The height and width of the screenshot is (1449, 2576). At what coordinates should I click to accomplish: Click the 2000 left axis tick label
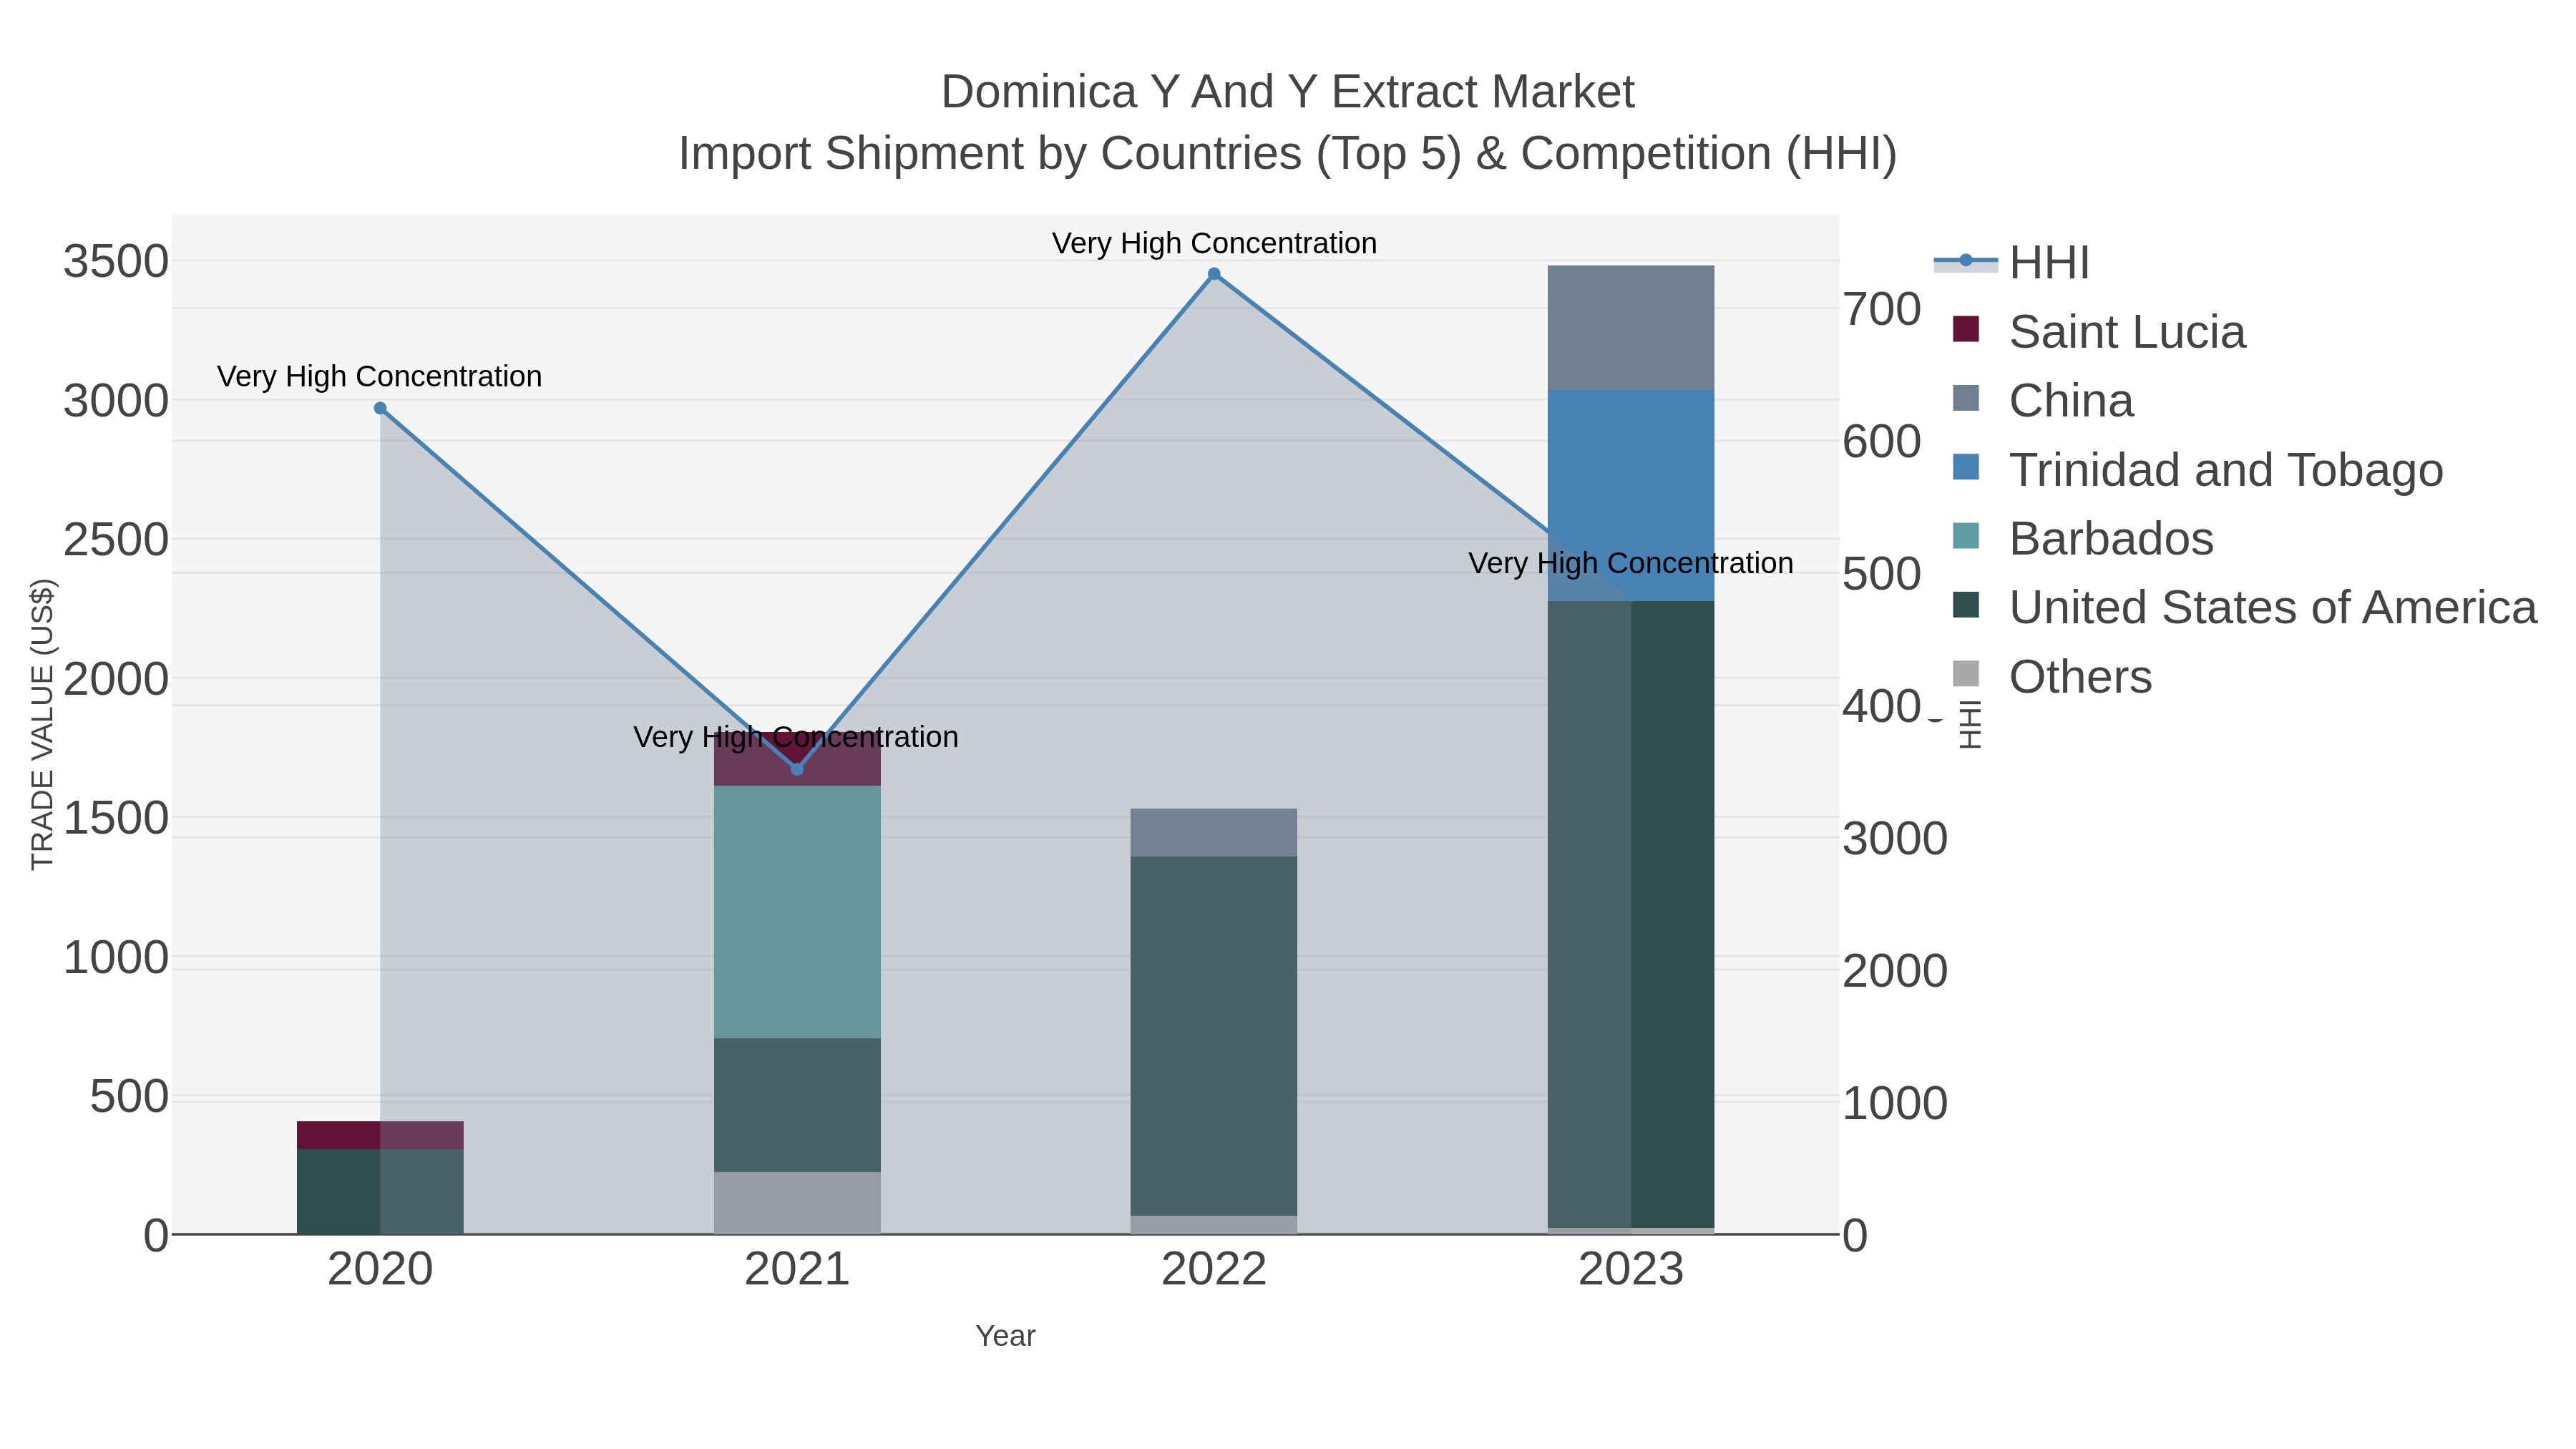click(116, 679)
